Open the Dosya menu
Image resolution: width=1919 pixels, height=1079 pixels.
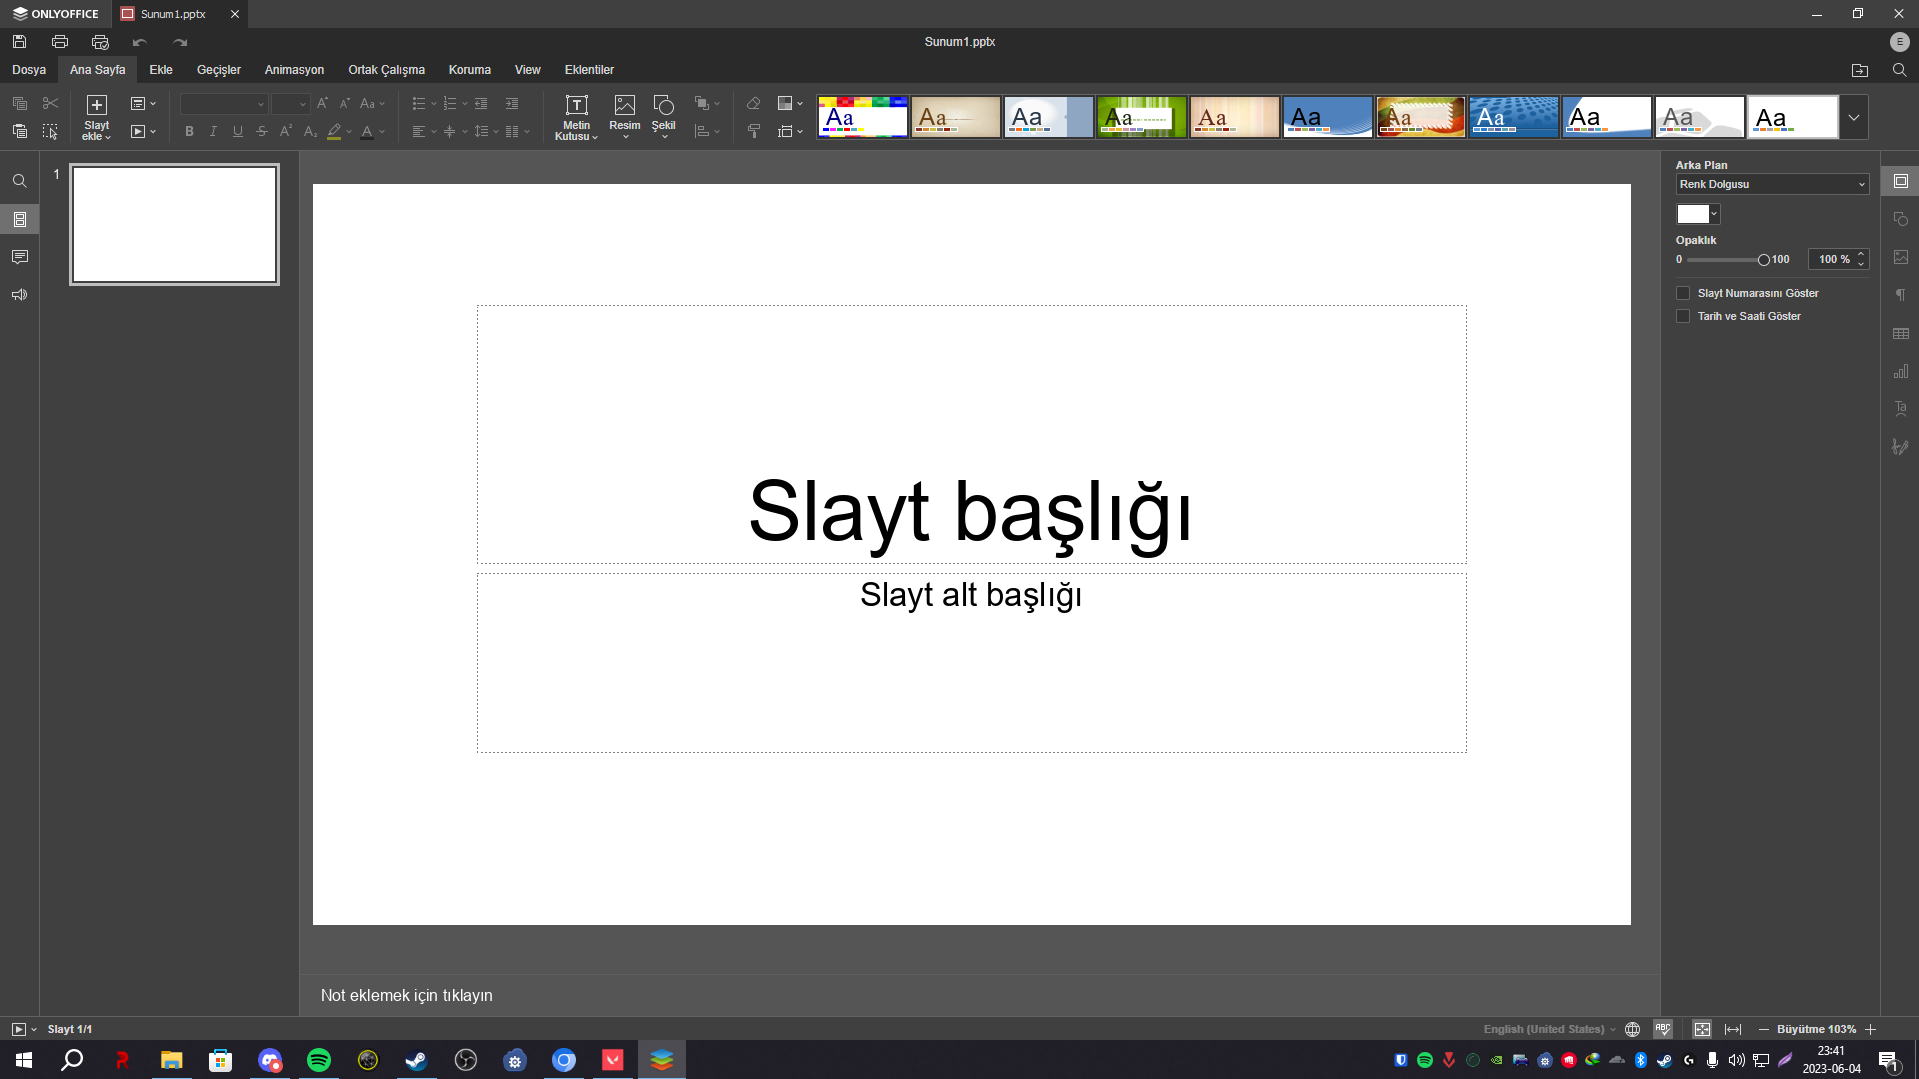click(x=29, y=70)
